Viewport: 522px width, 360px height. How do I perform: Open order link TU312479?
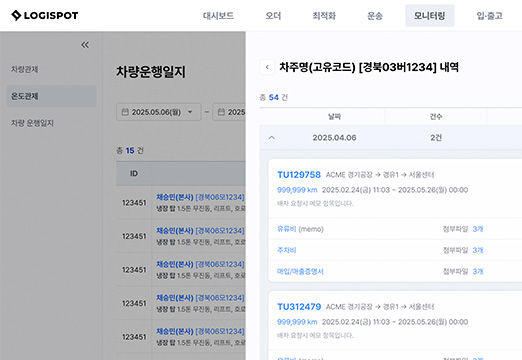299,307
